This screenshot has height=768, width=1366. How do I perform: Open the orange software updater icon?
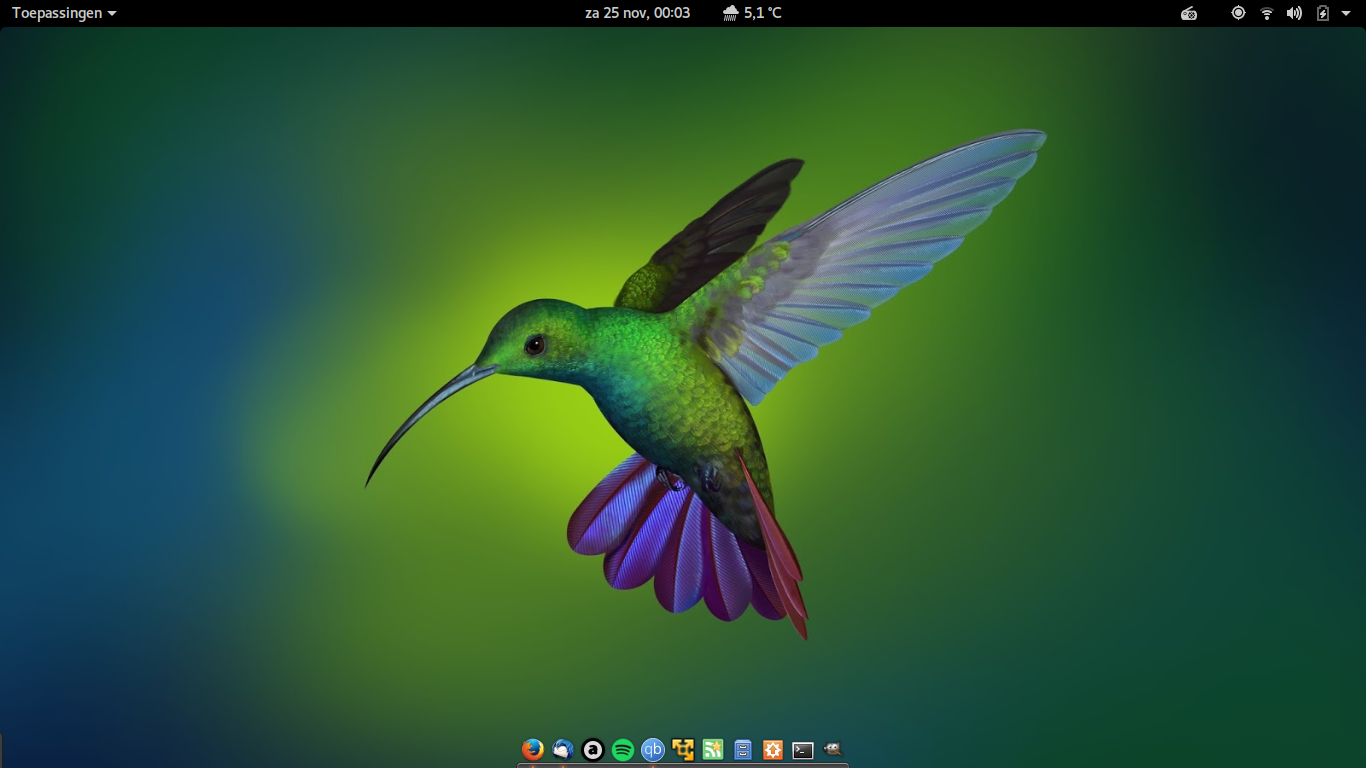pos(773,749)
